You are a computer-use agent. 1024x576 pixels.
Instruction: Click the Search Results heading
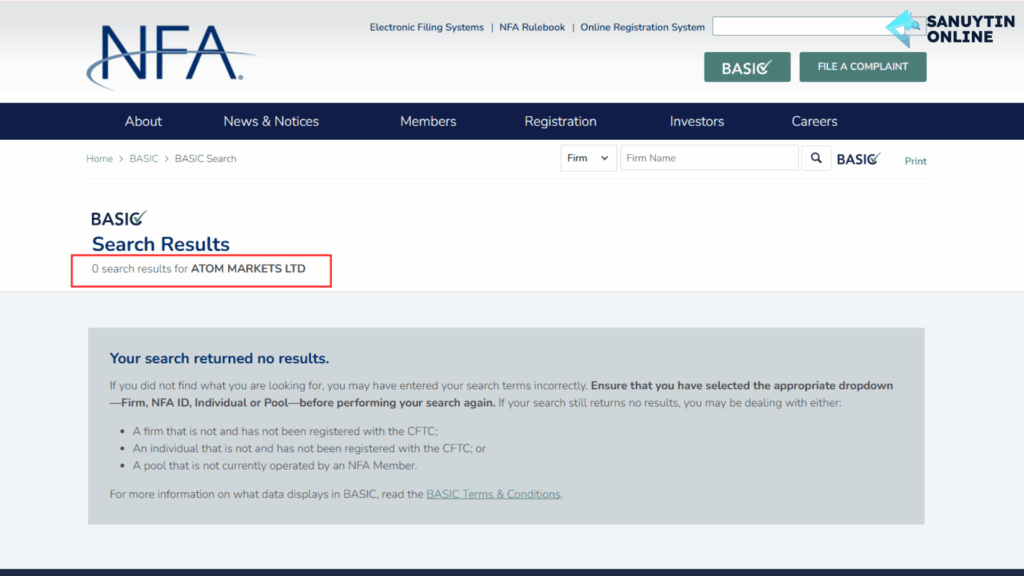click(x=161, y=244)
